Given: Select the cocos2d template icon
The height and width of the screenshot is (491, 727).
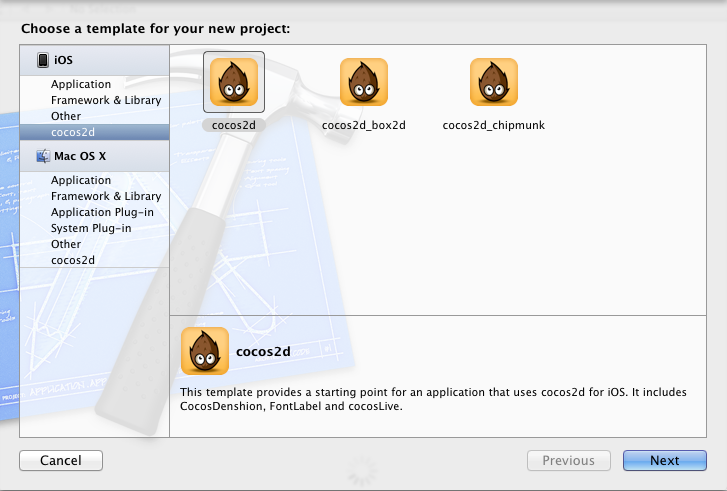Looking at the screenshot, I should click(234, 82).
